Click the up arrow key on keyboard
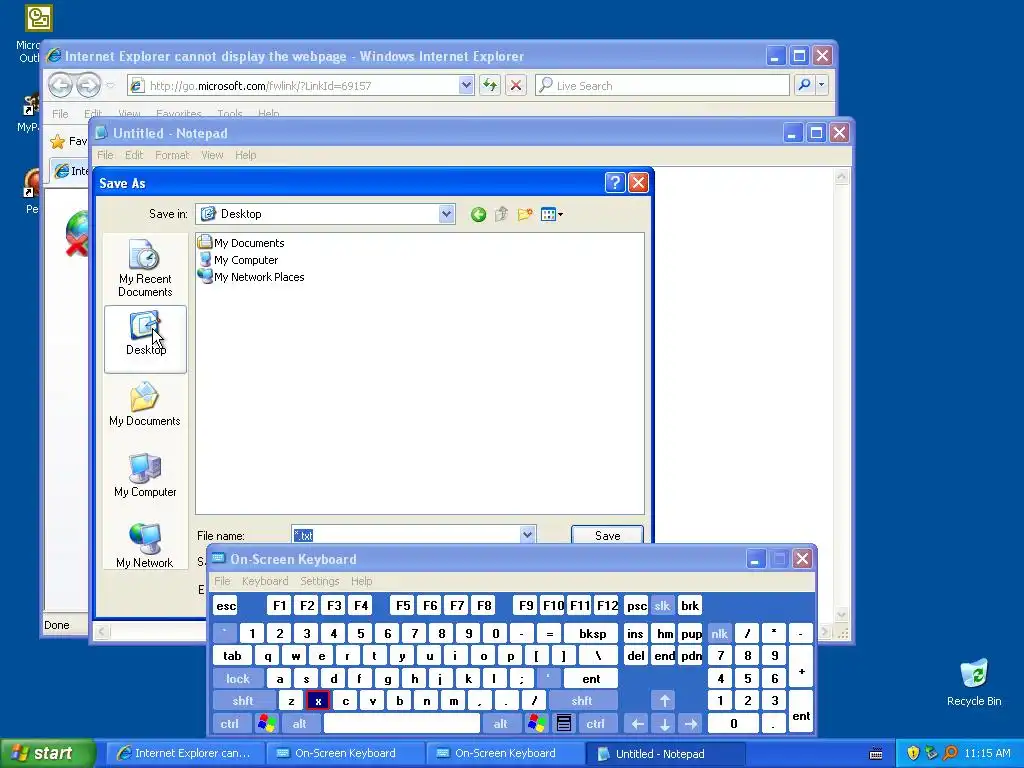 click(x=664, y=701)
